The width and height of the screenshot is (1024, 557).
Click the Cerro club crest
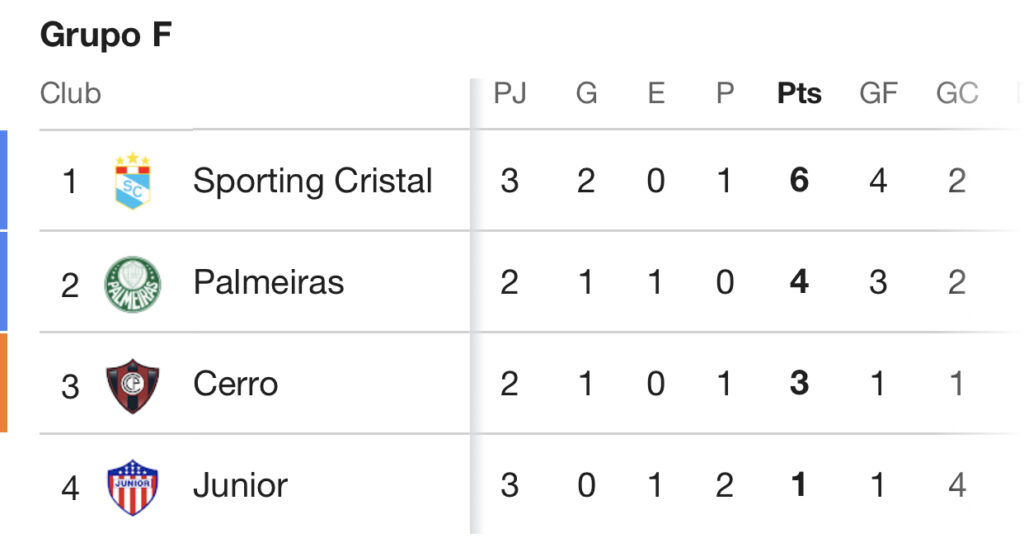coord(133,386)
